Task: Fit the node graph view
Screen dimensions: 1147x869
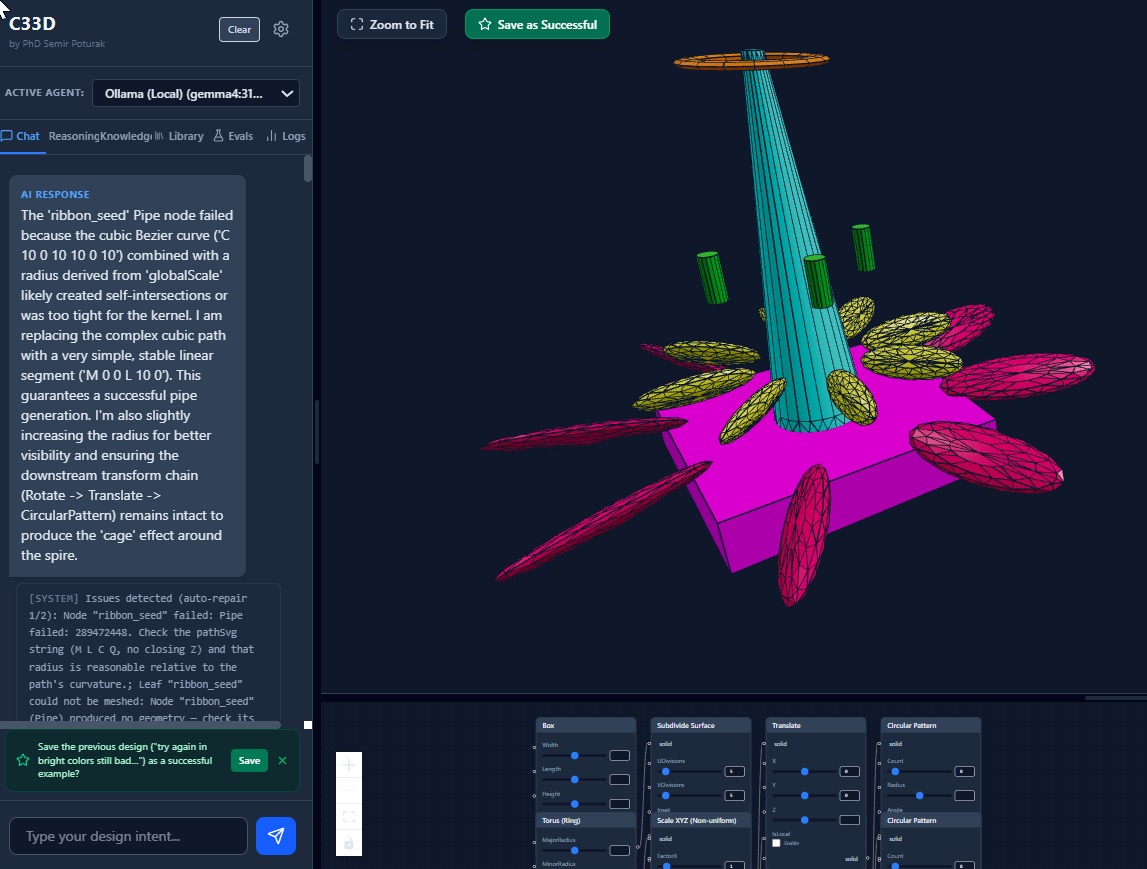Action: pyautogui.click(x=349, y=816)
